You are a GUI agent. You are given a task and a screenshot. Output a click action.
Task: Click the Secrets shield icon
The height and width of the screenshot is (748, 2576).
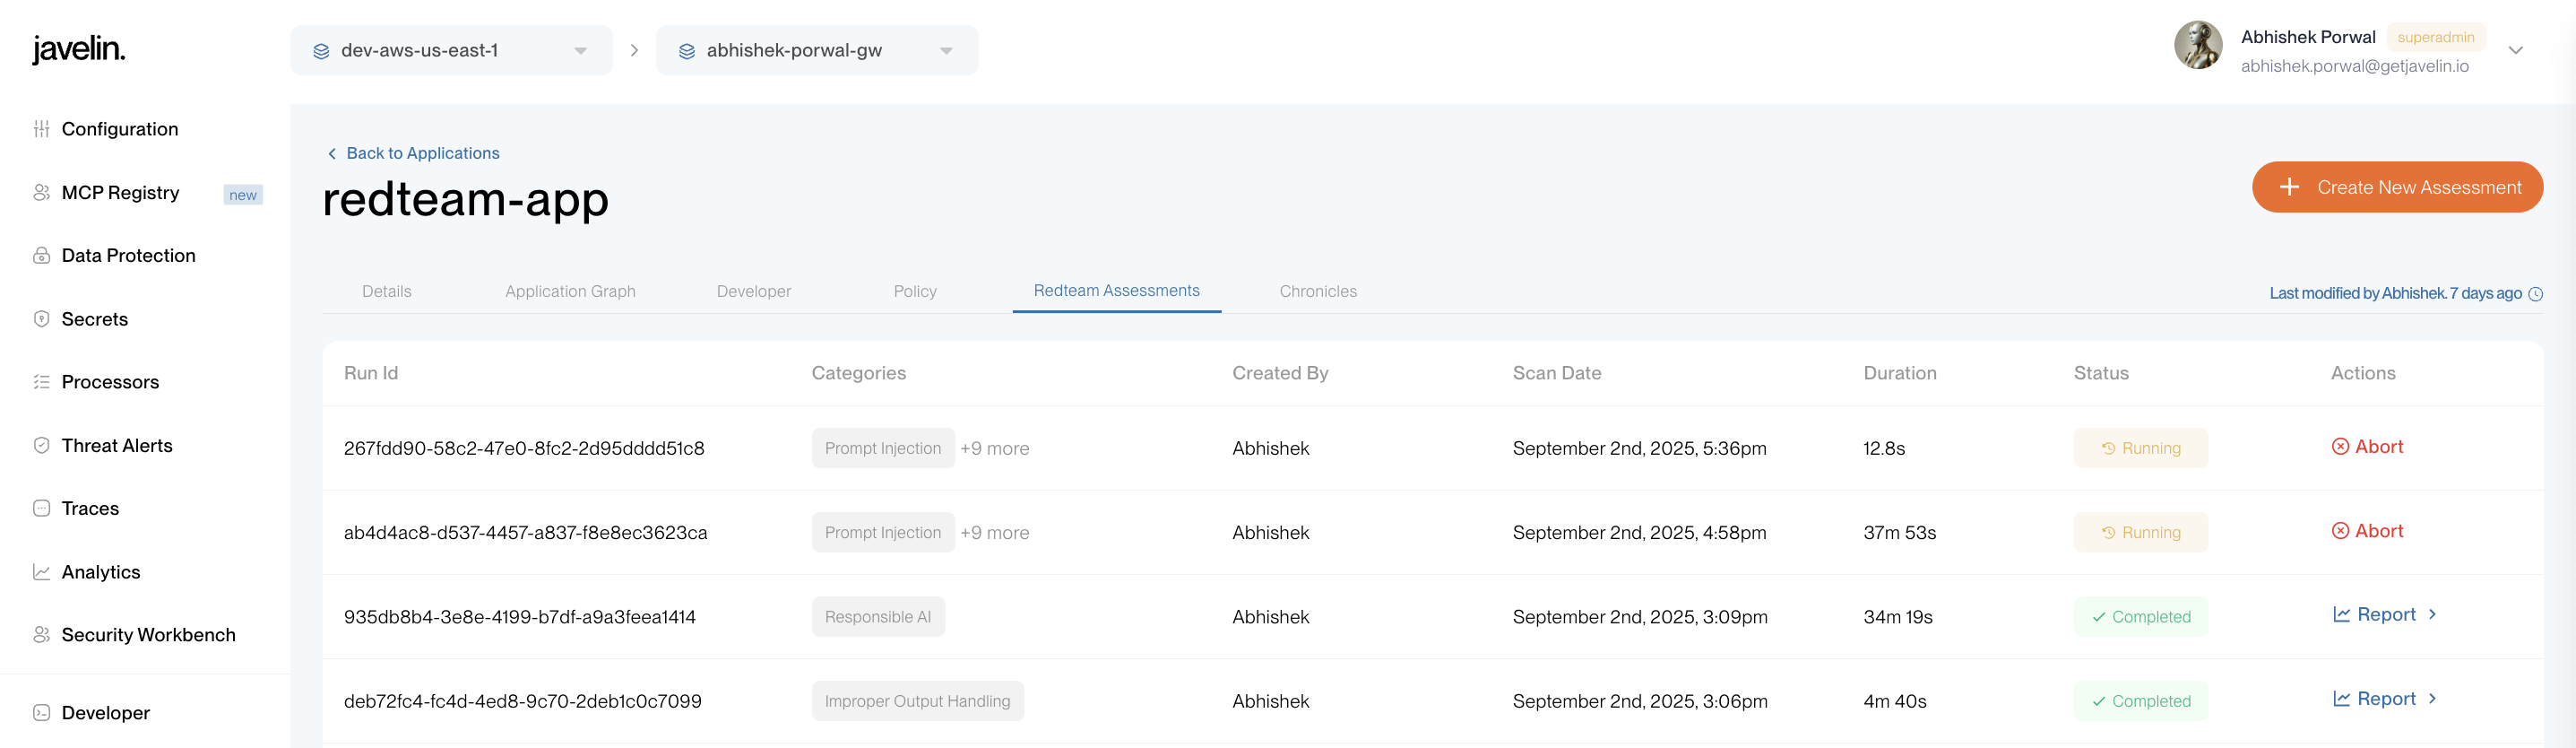coord(41,319)
